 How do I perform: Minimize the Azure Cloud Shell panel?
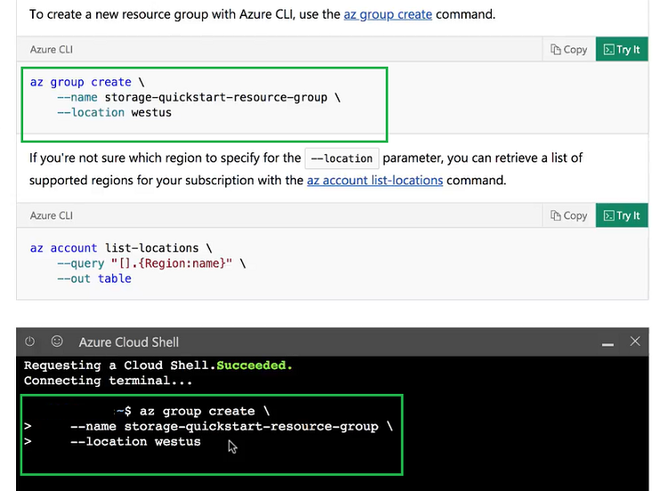tap(607, 344)
